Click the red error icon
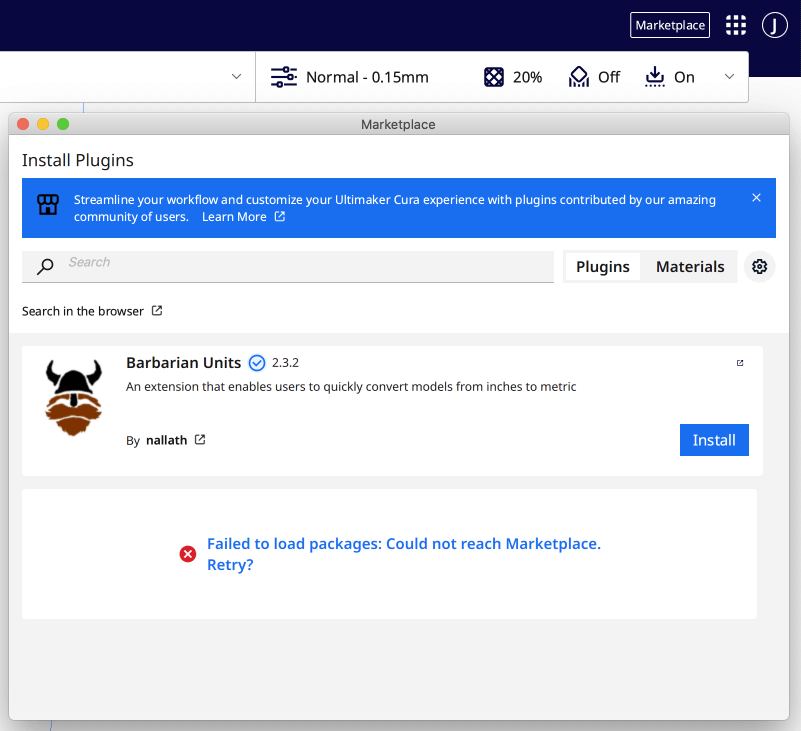This screenshot has width=801, height=731. (x=187, y=554)
